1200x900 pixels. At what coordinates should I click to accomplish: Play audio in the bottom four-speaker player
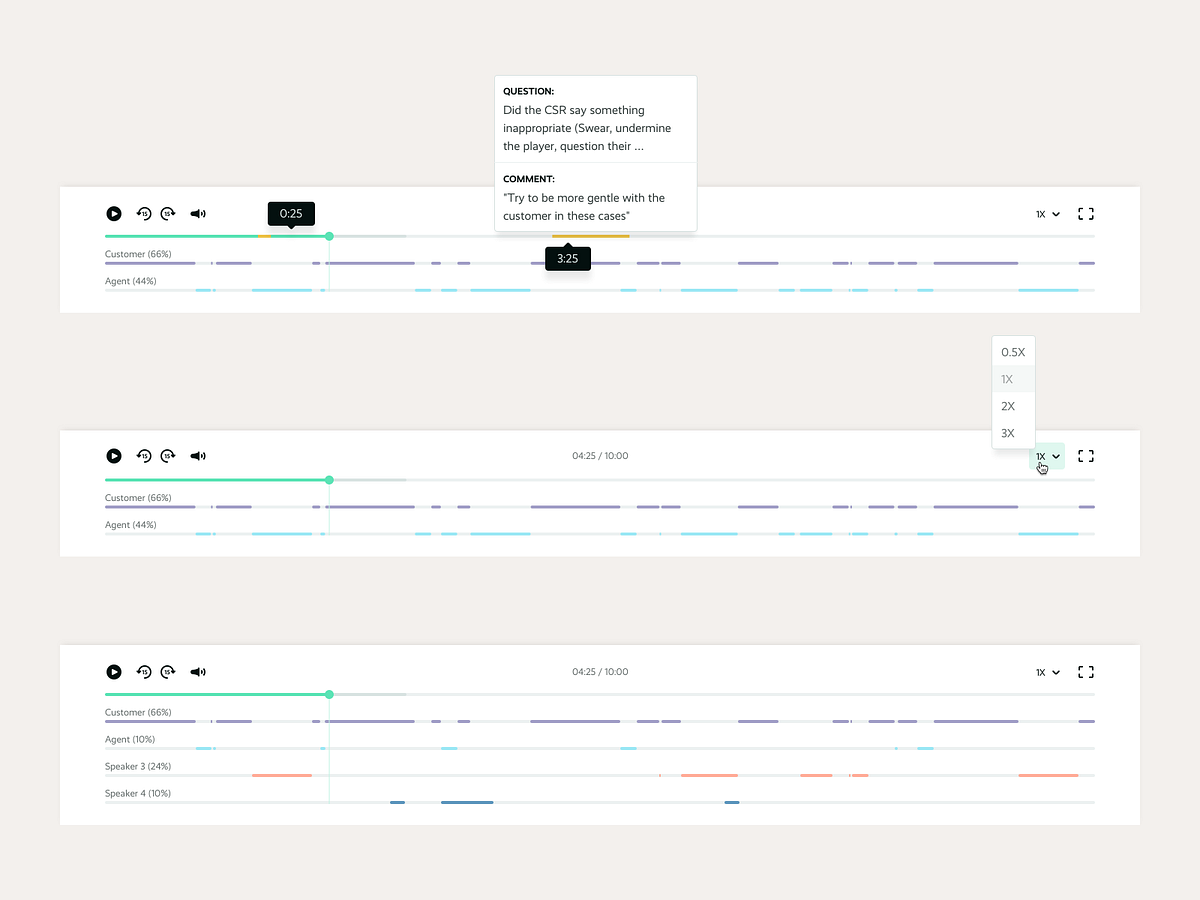pos(114,672)
